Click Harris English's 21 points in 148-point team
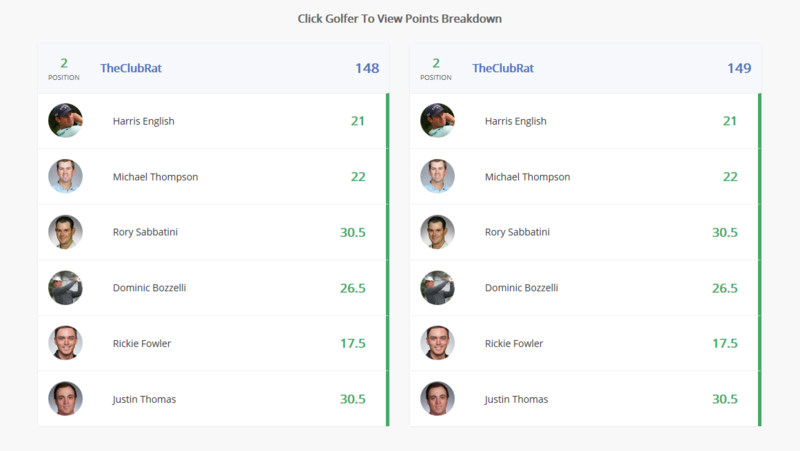 click(x=358, y=121)
